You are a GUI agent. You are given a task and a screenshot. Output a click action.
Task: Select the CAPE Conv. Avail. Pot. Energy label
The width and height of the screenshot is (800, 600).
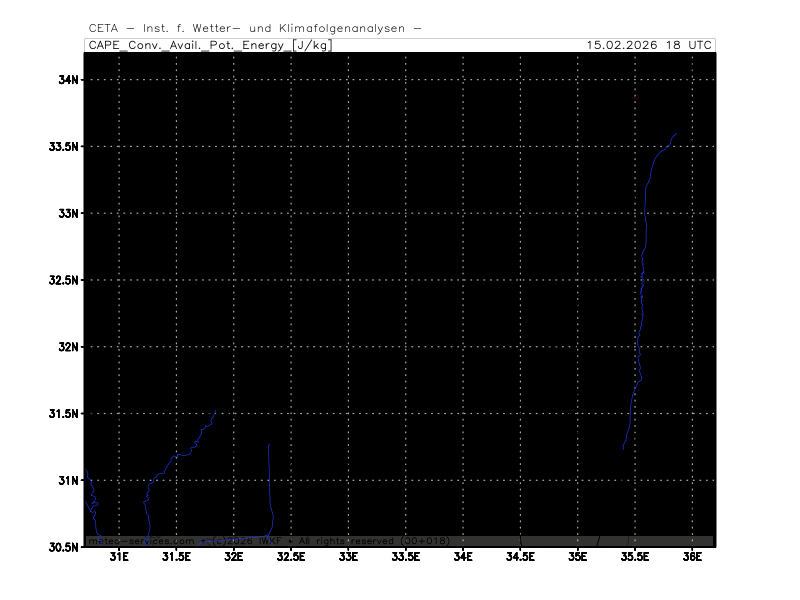point(187,45)
